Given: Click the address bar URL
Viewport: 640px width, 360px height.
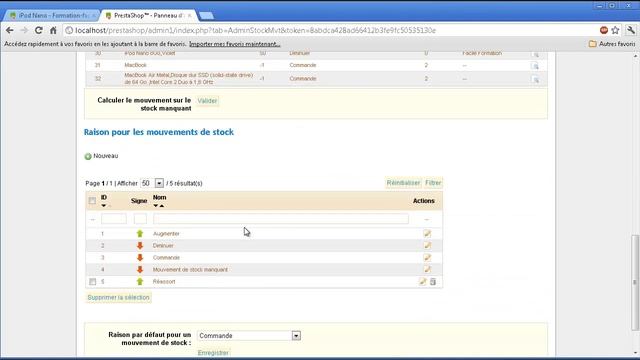Looking at the screenshot, I should pos(256,30).
